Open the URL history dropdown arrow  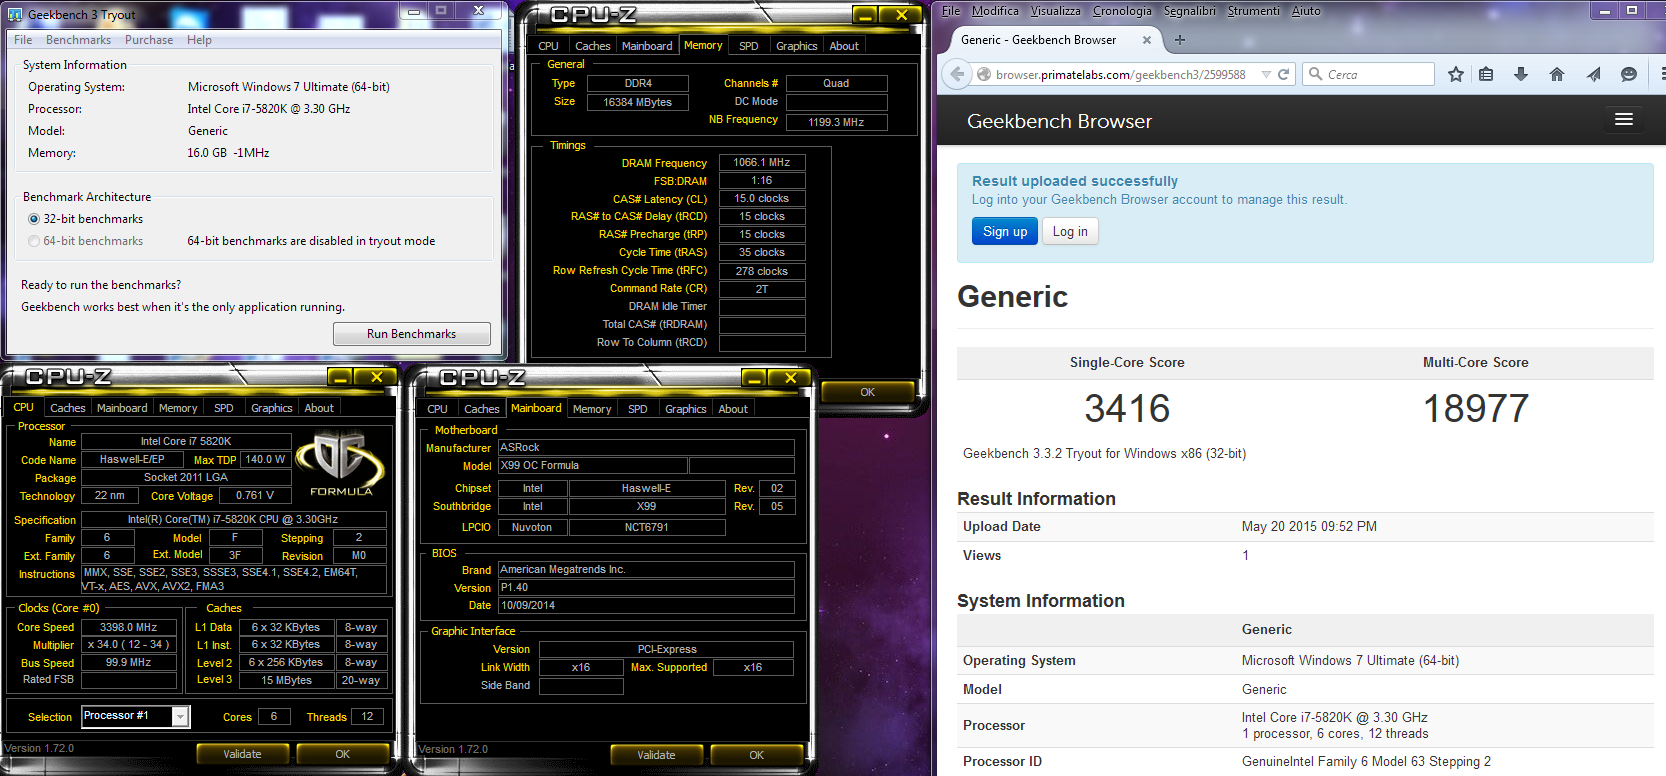click(x=1266, y=75)
